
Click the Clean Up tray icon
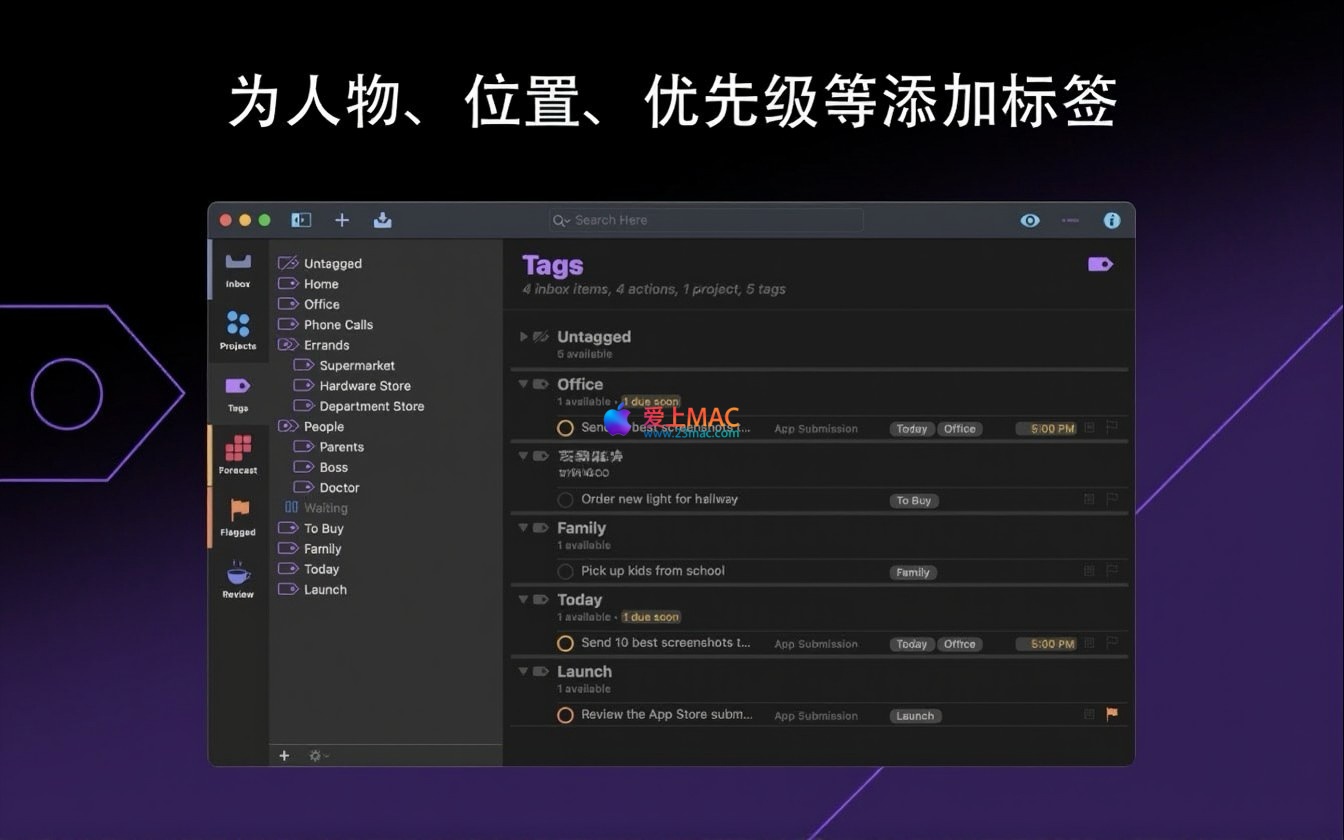pos(382,220)
